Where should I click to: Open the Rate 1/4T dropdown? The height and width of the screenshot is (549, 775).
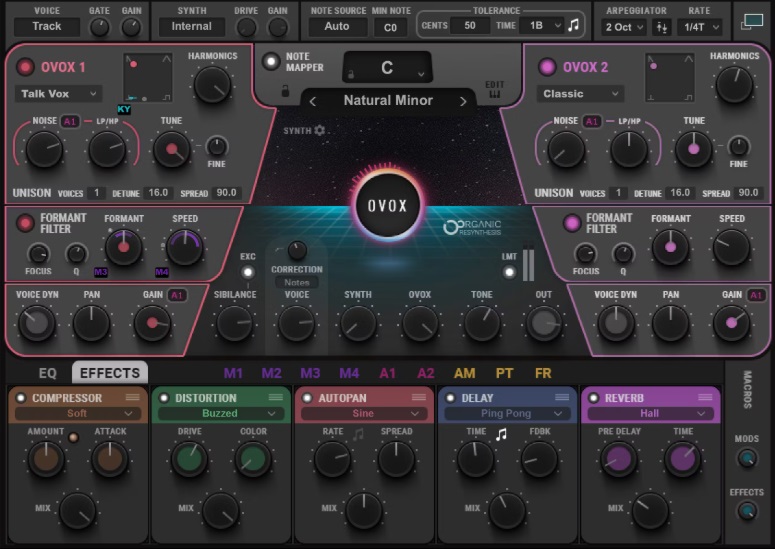(x=699, y=27)
